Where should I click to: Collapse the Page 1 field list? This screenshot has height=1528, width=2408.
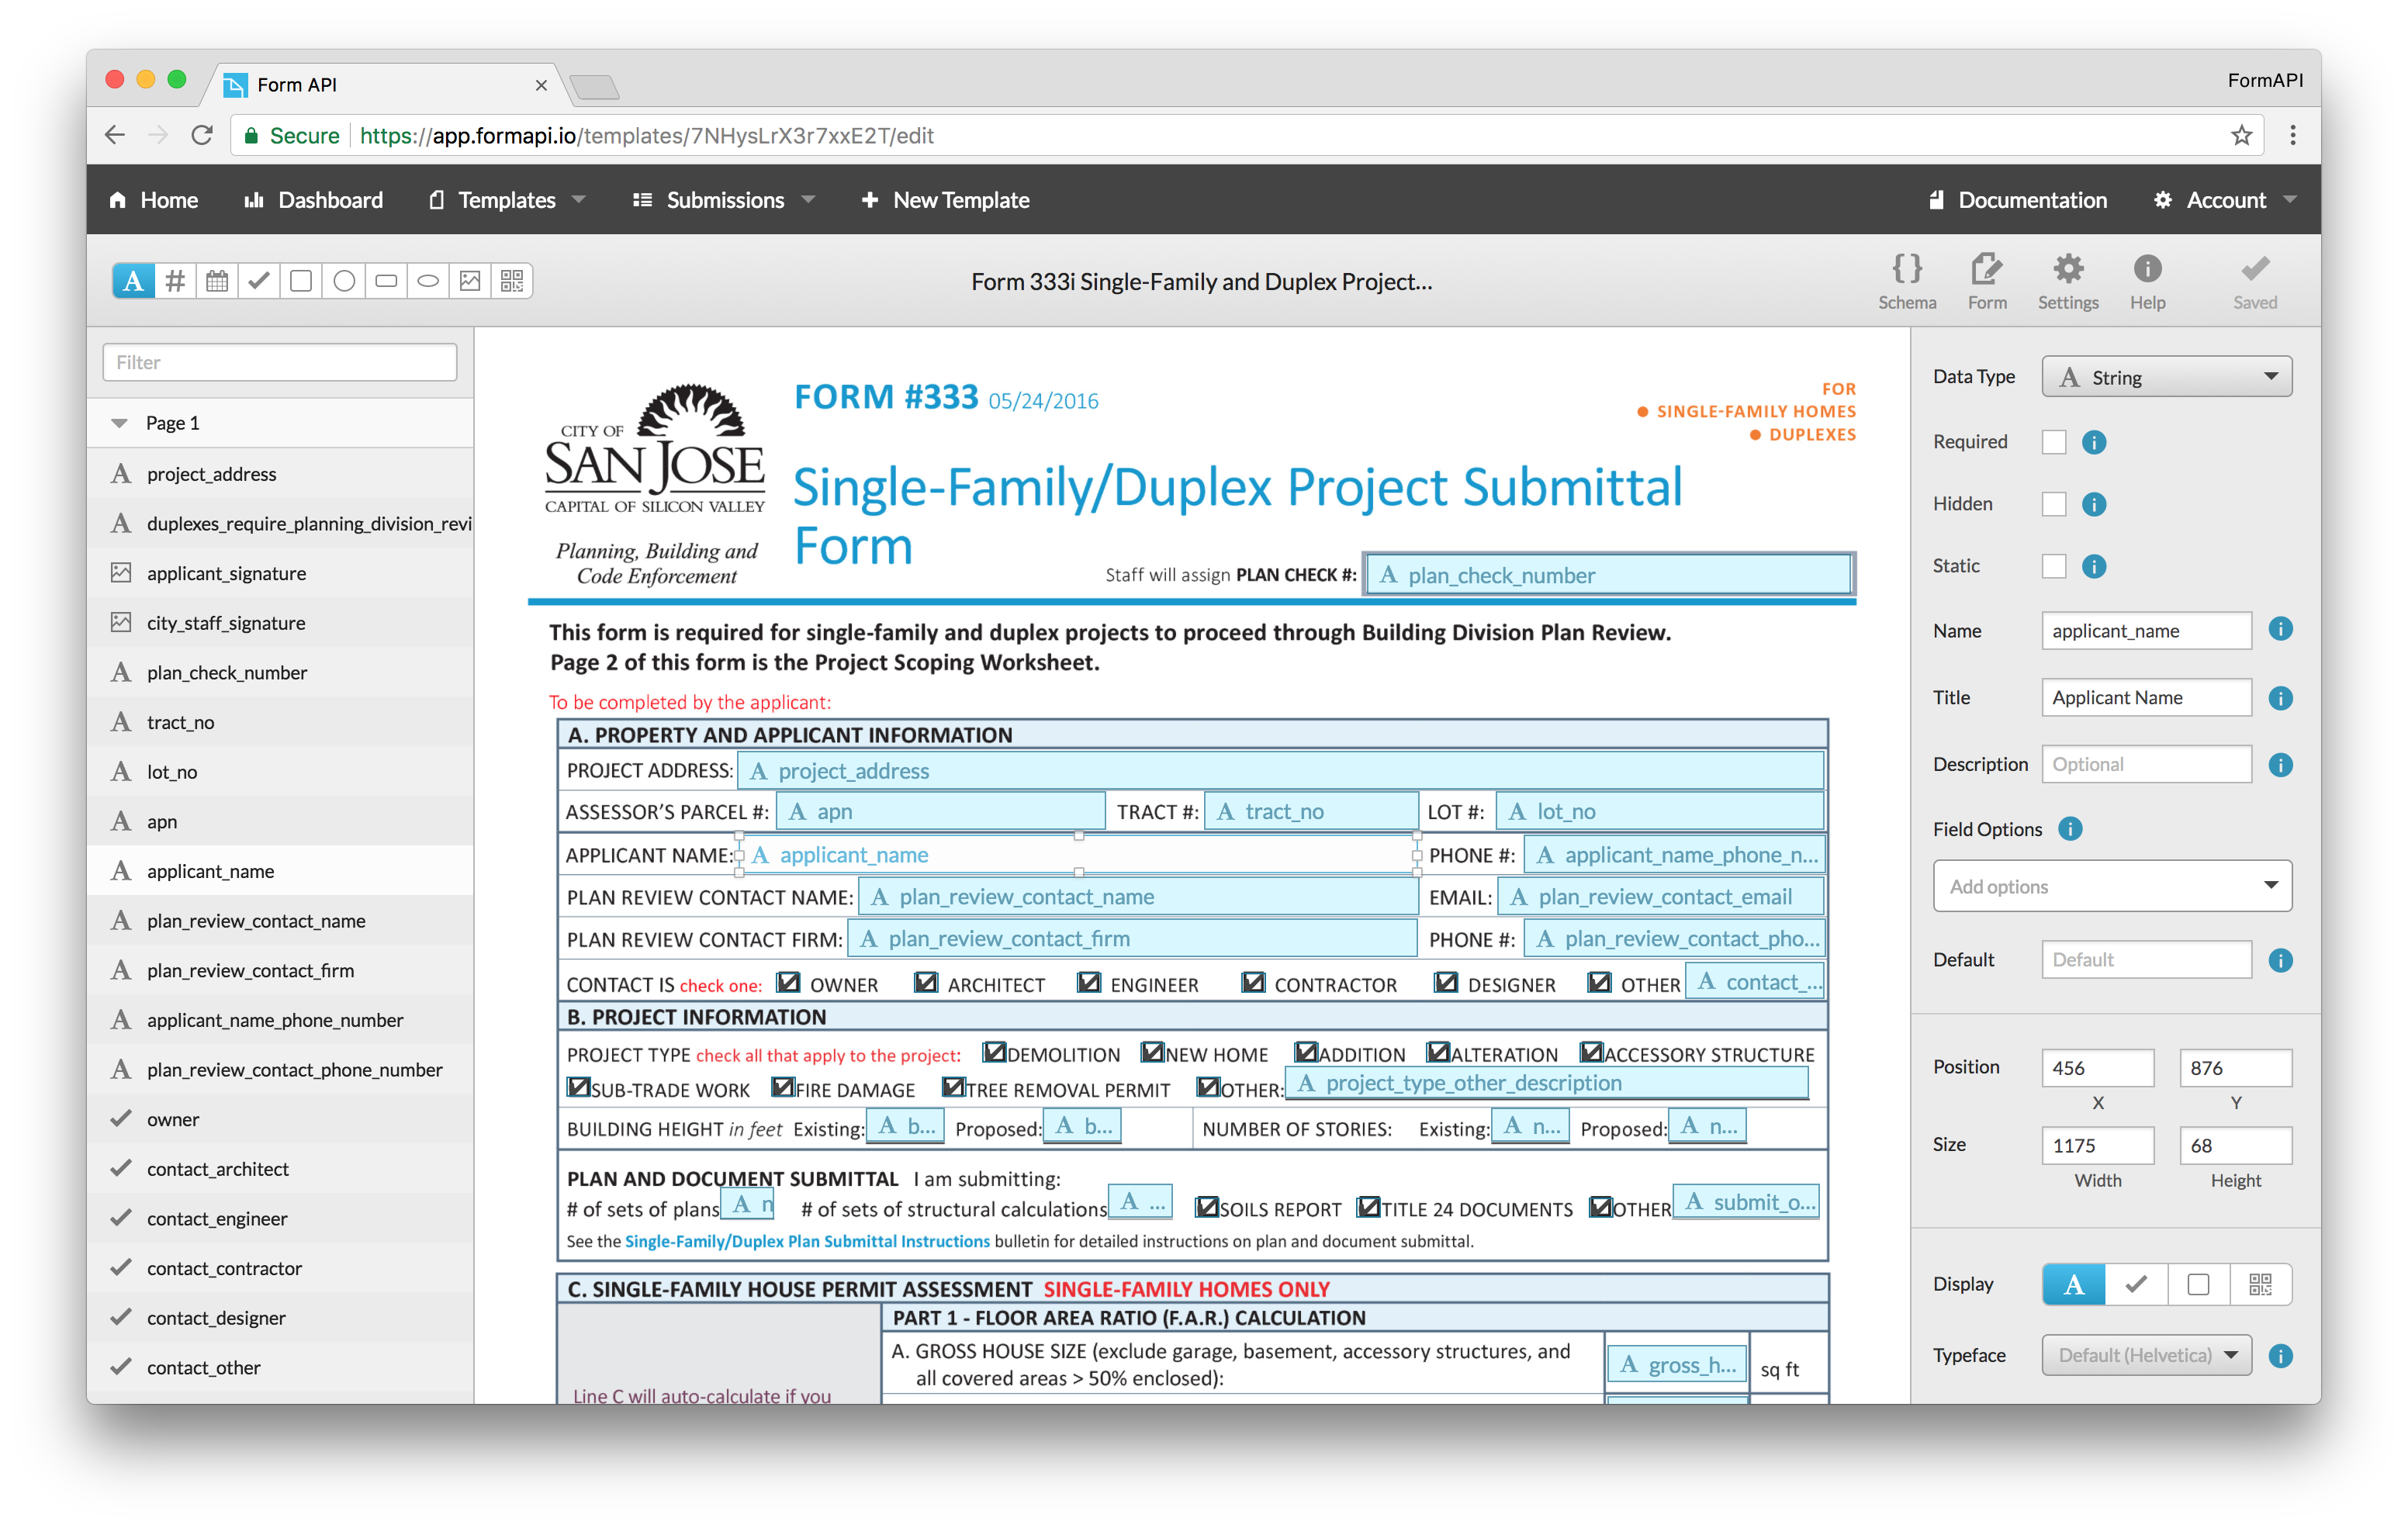119,422
